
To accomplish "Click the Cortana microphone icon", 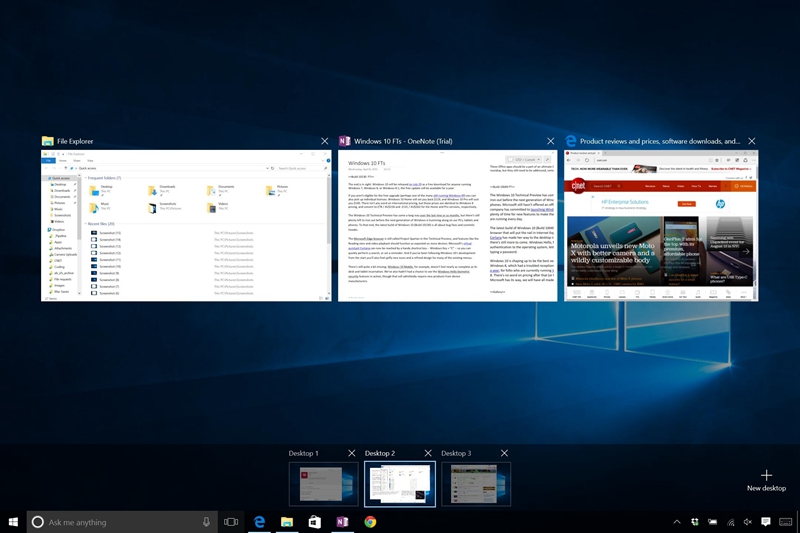I will 206,522.
